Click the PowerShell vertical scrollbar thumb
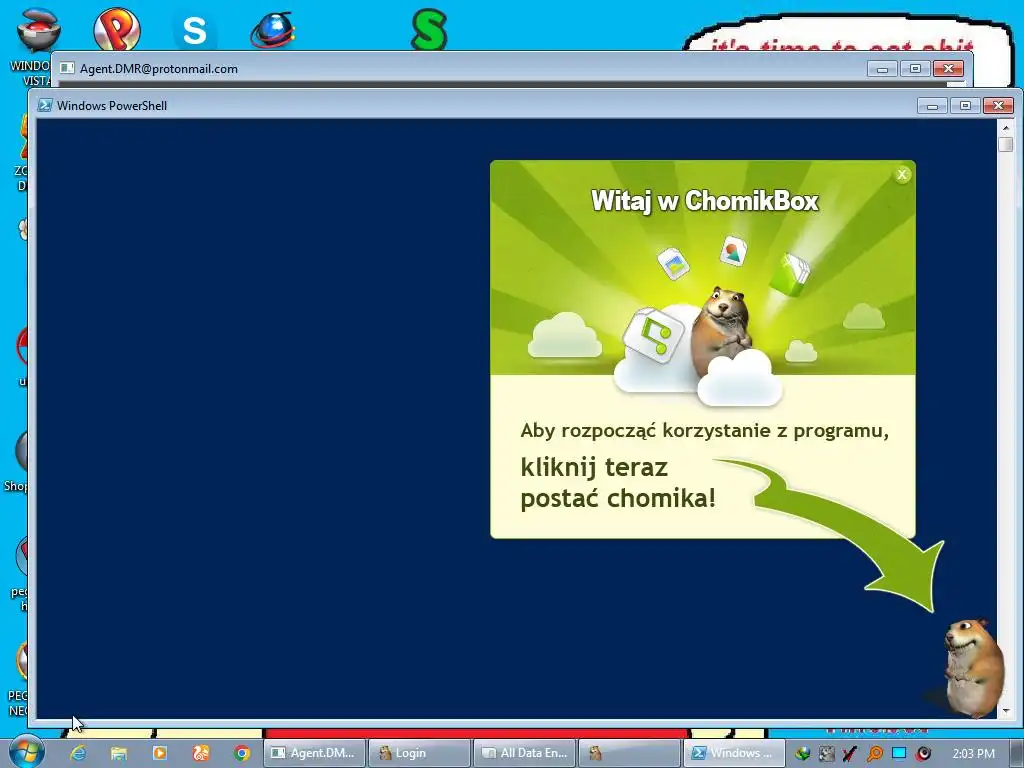 (1006, 144)
